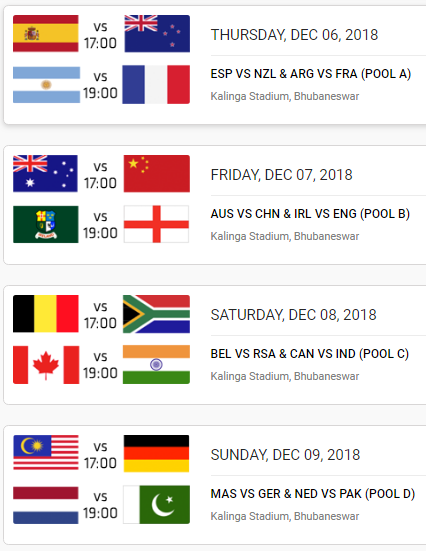Viewport: 426px width, 551px height.
Task: Select the Pakistan flag
Action: (156, 505)
